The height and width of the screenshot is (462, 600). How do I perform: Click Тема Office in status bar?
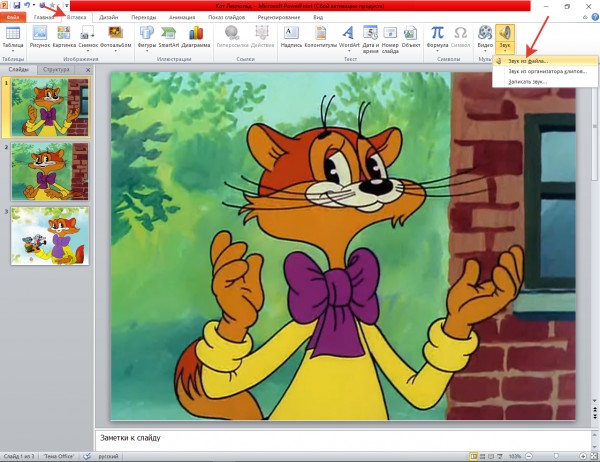pos(59,456)
